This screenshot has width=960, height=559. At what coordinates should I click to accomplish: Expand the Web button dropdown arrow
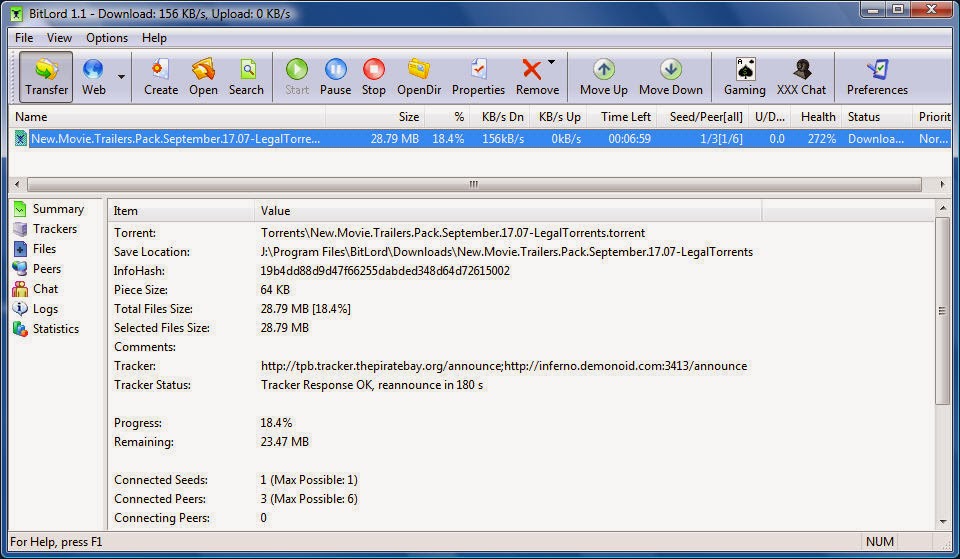coord(121,77)
